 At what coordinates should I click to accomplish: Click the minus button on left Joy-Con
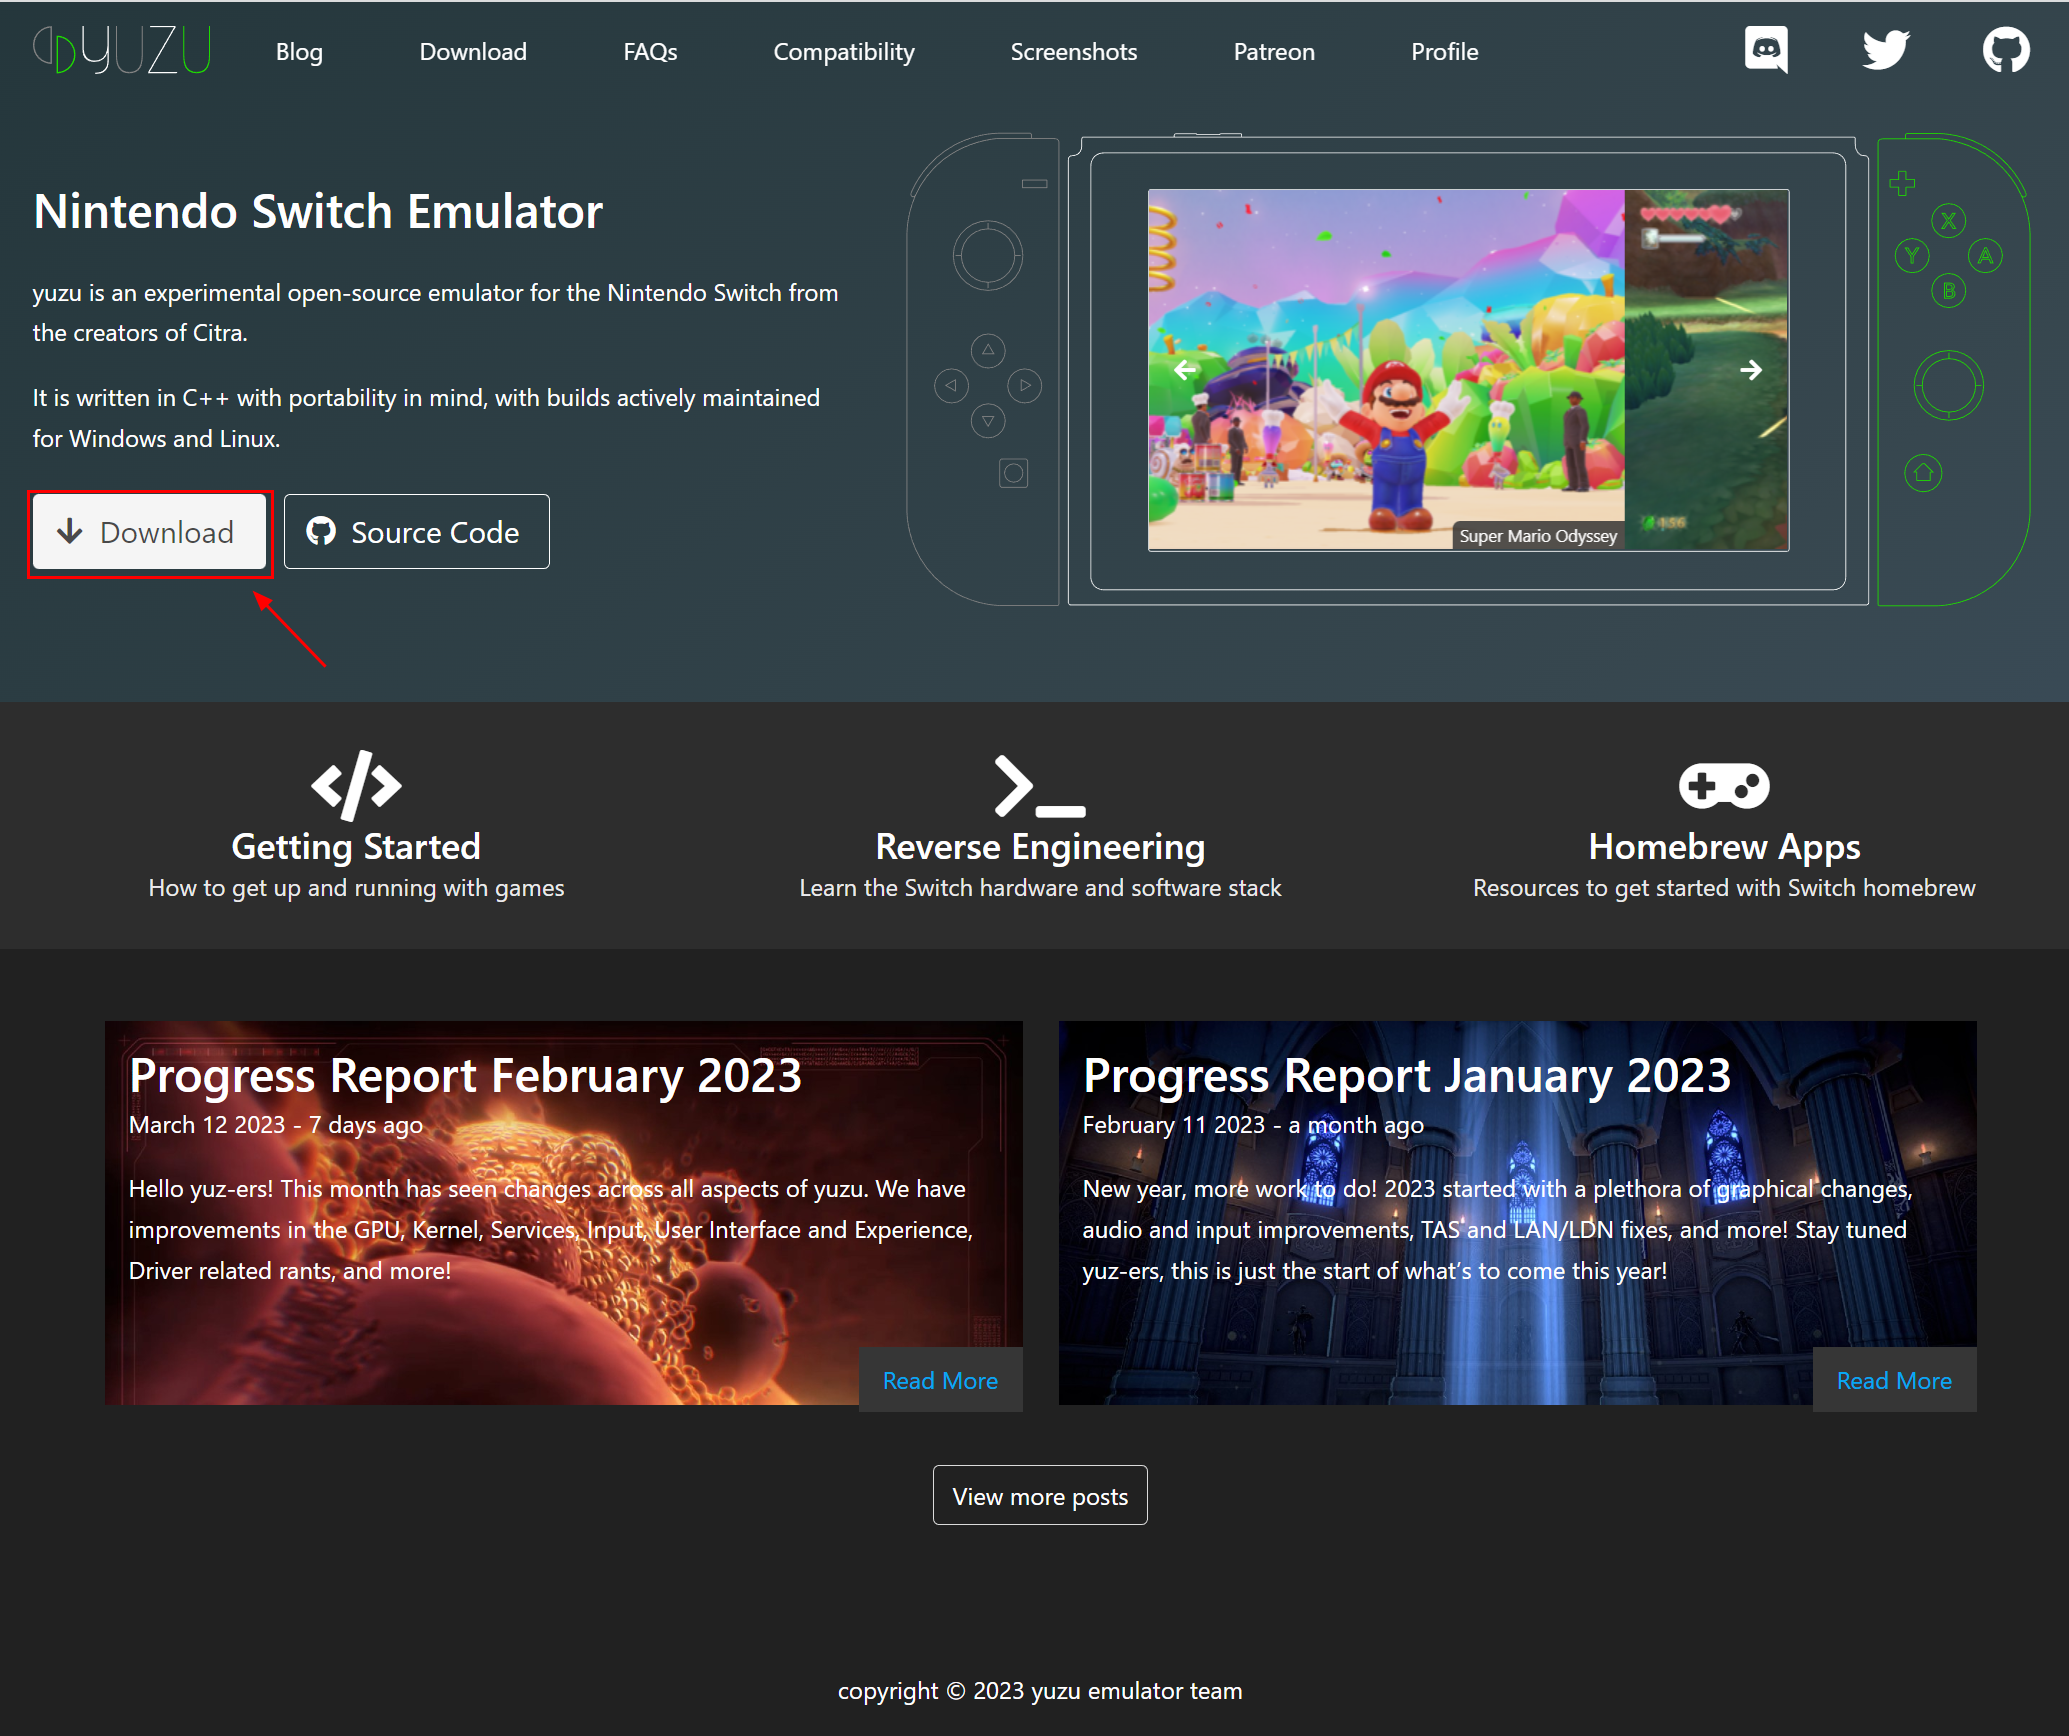(x=1034, y=184)
